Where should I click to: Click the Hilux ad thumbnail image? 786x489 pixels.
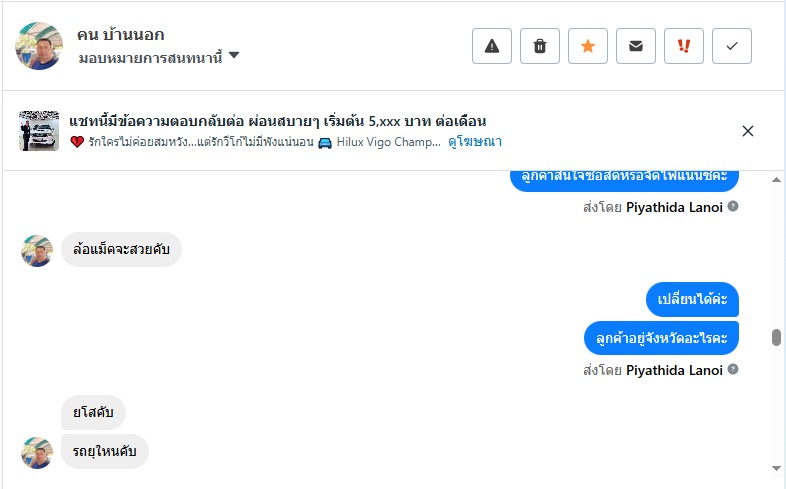pos(39,131)
